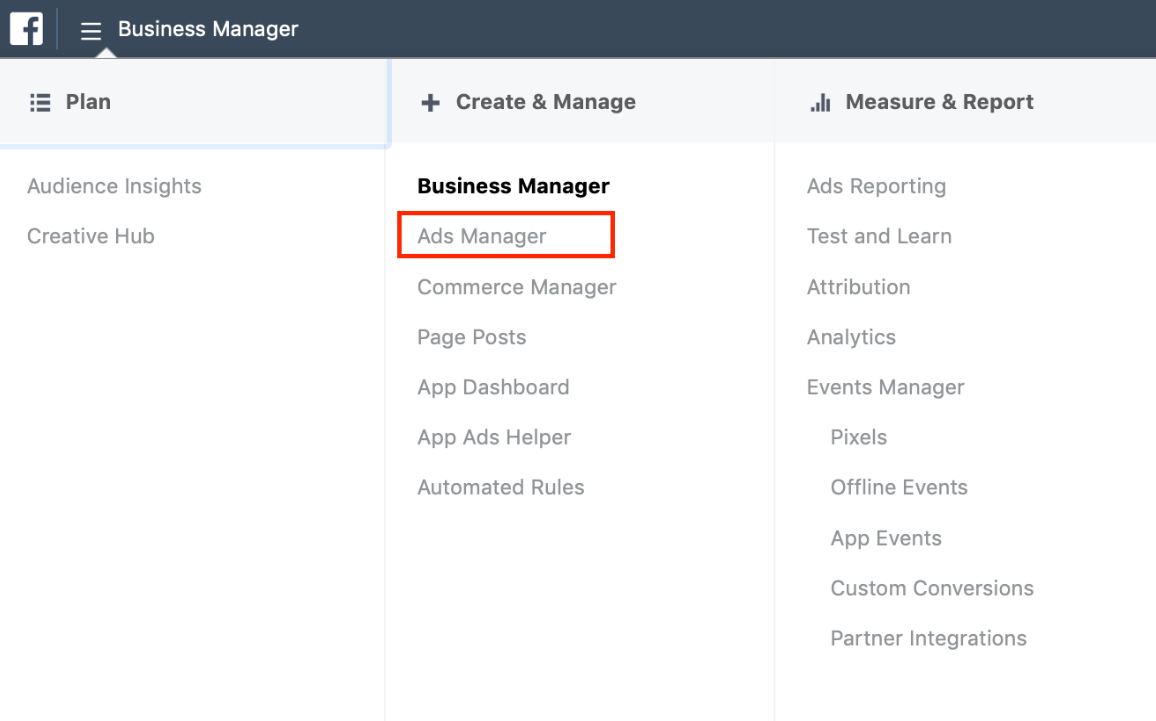Toggle the hamburger menu icon

pyautogui.click(x=91, y=31)
